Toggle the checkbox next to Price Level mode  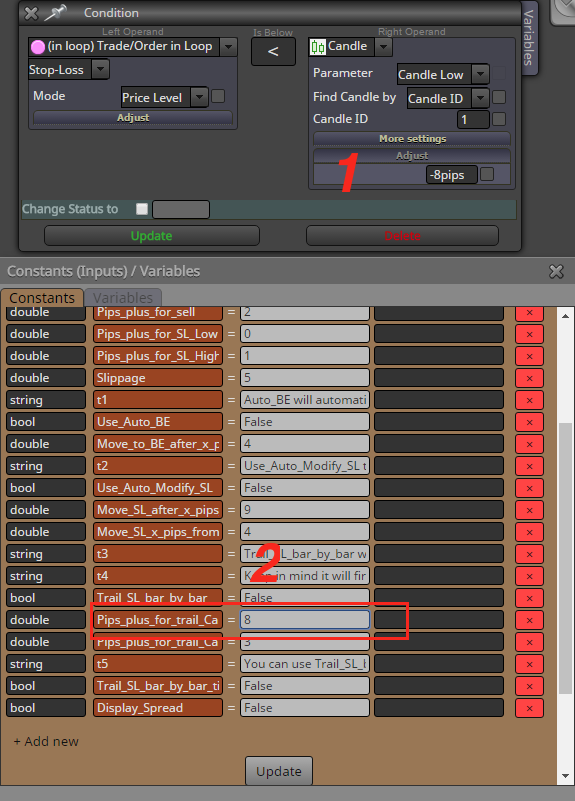click(218, 96)
